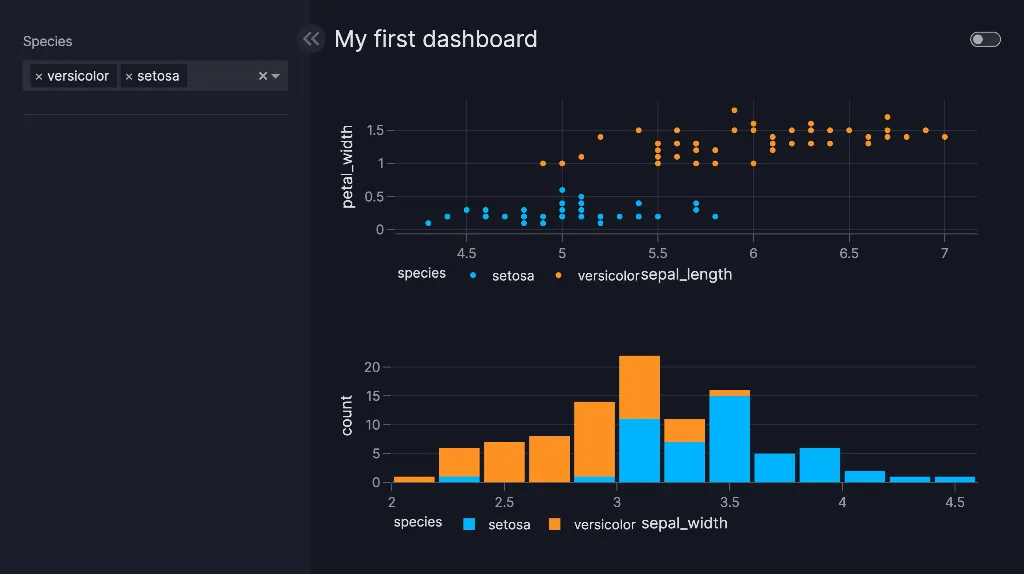Collapse the sidebar with double chevron icon
1024x574 pixels.
(x=311, y=39)
